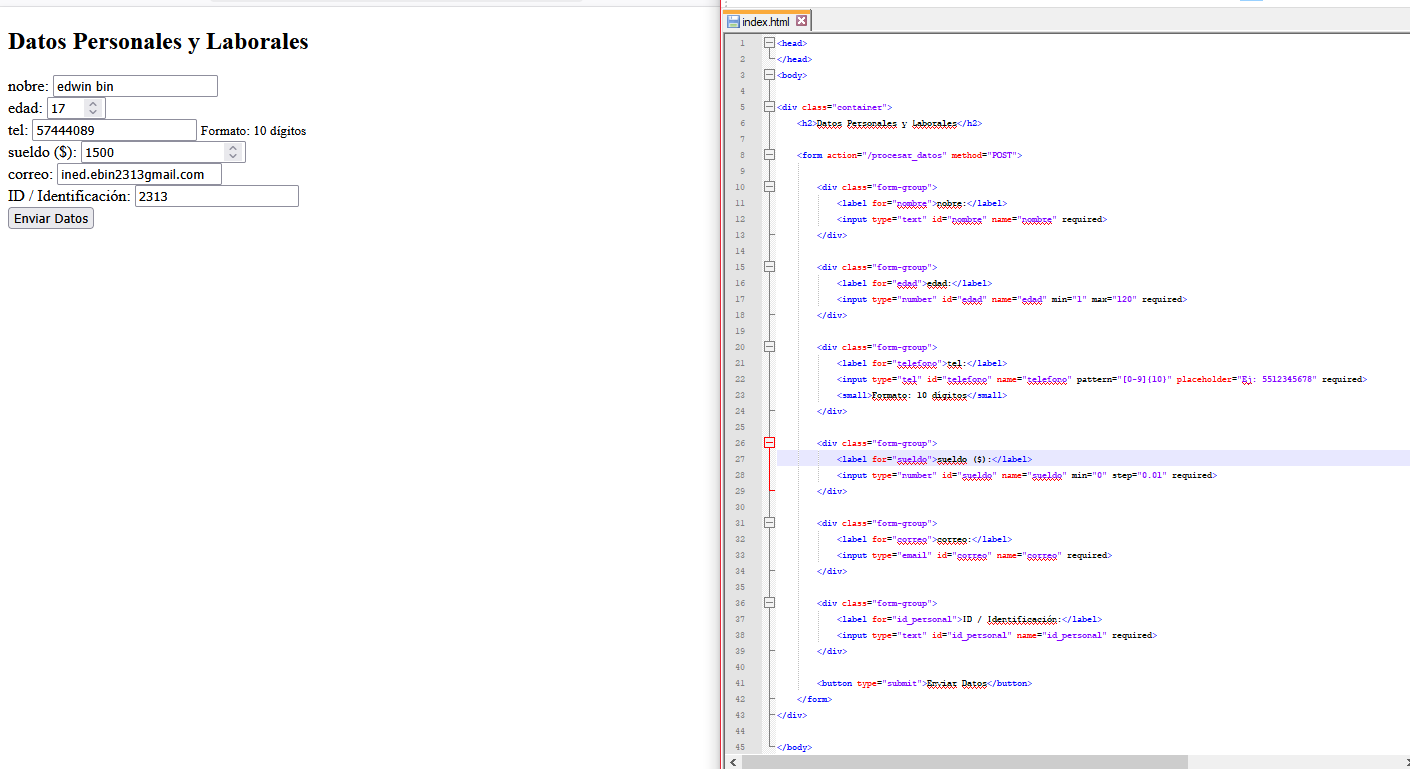Click line number 27 in the editor margin
The height and width of the screenshot is (769, 1410).
pos(740,459)
